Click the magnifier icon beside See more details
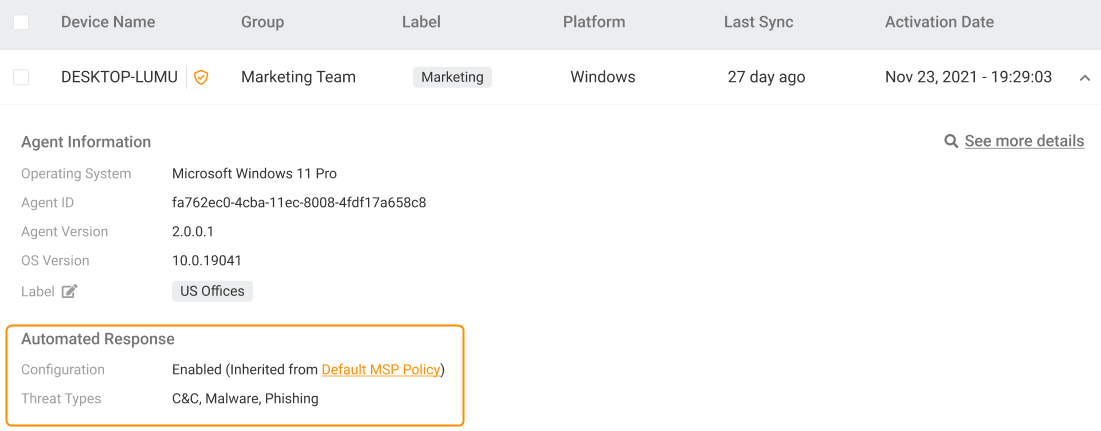1101x431 pixels. (951, 142)
